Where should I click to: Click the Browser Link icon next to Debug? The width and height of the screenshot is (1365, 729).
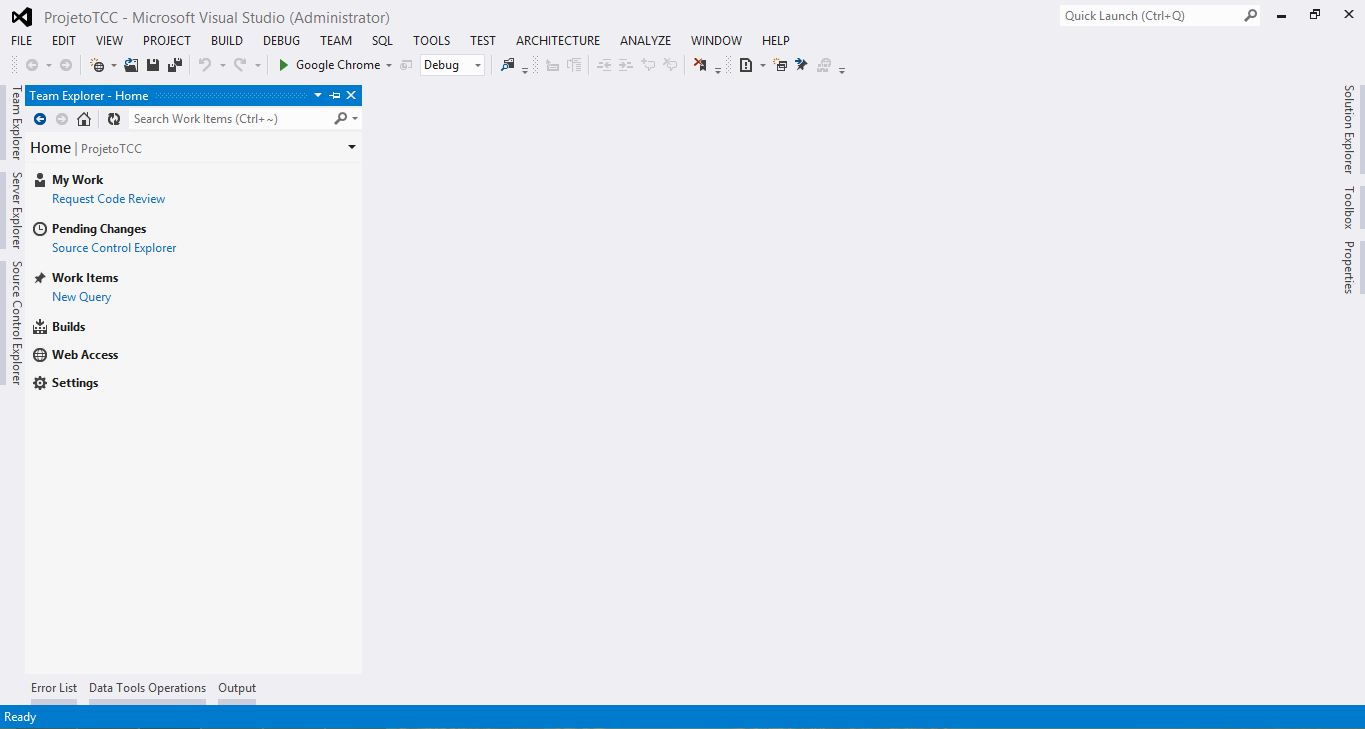(x=406, y=65)
